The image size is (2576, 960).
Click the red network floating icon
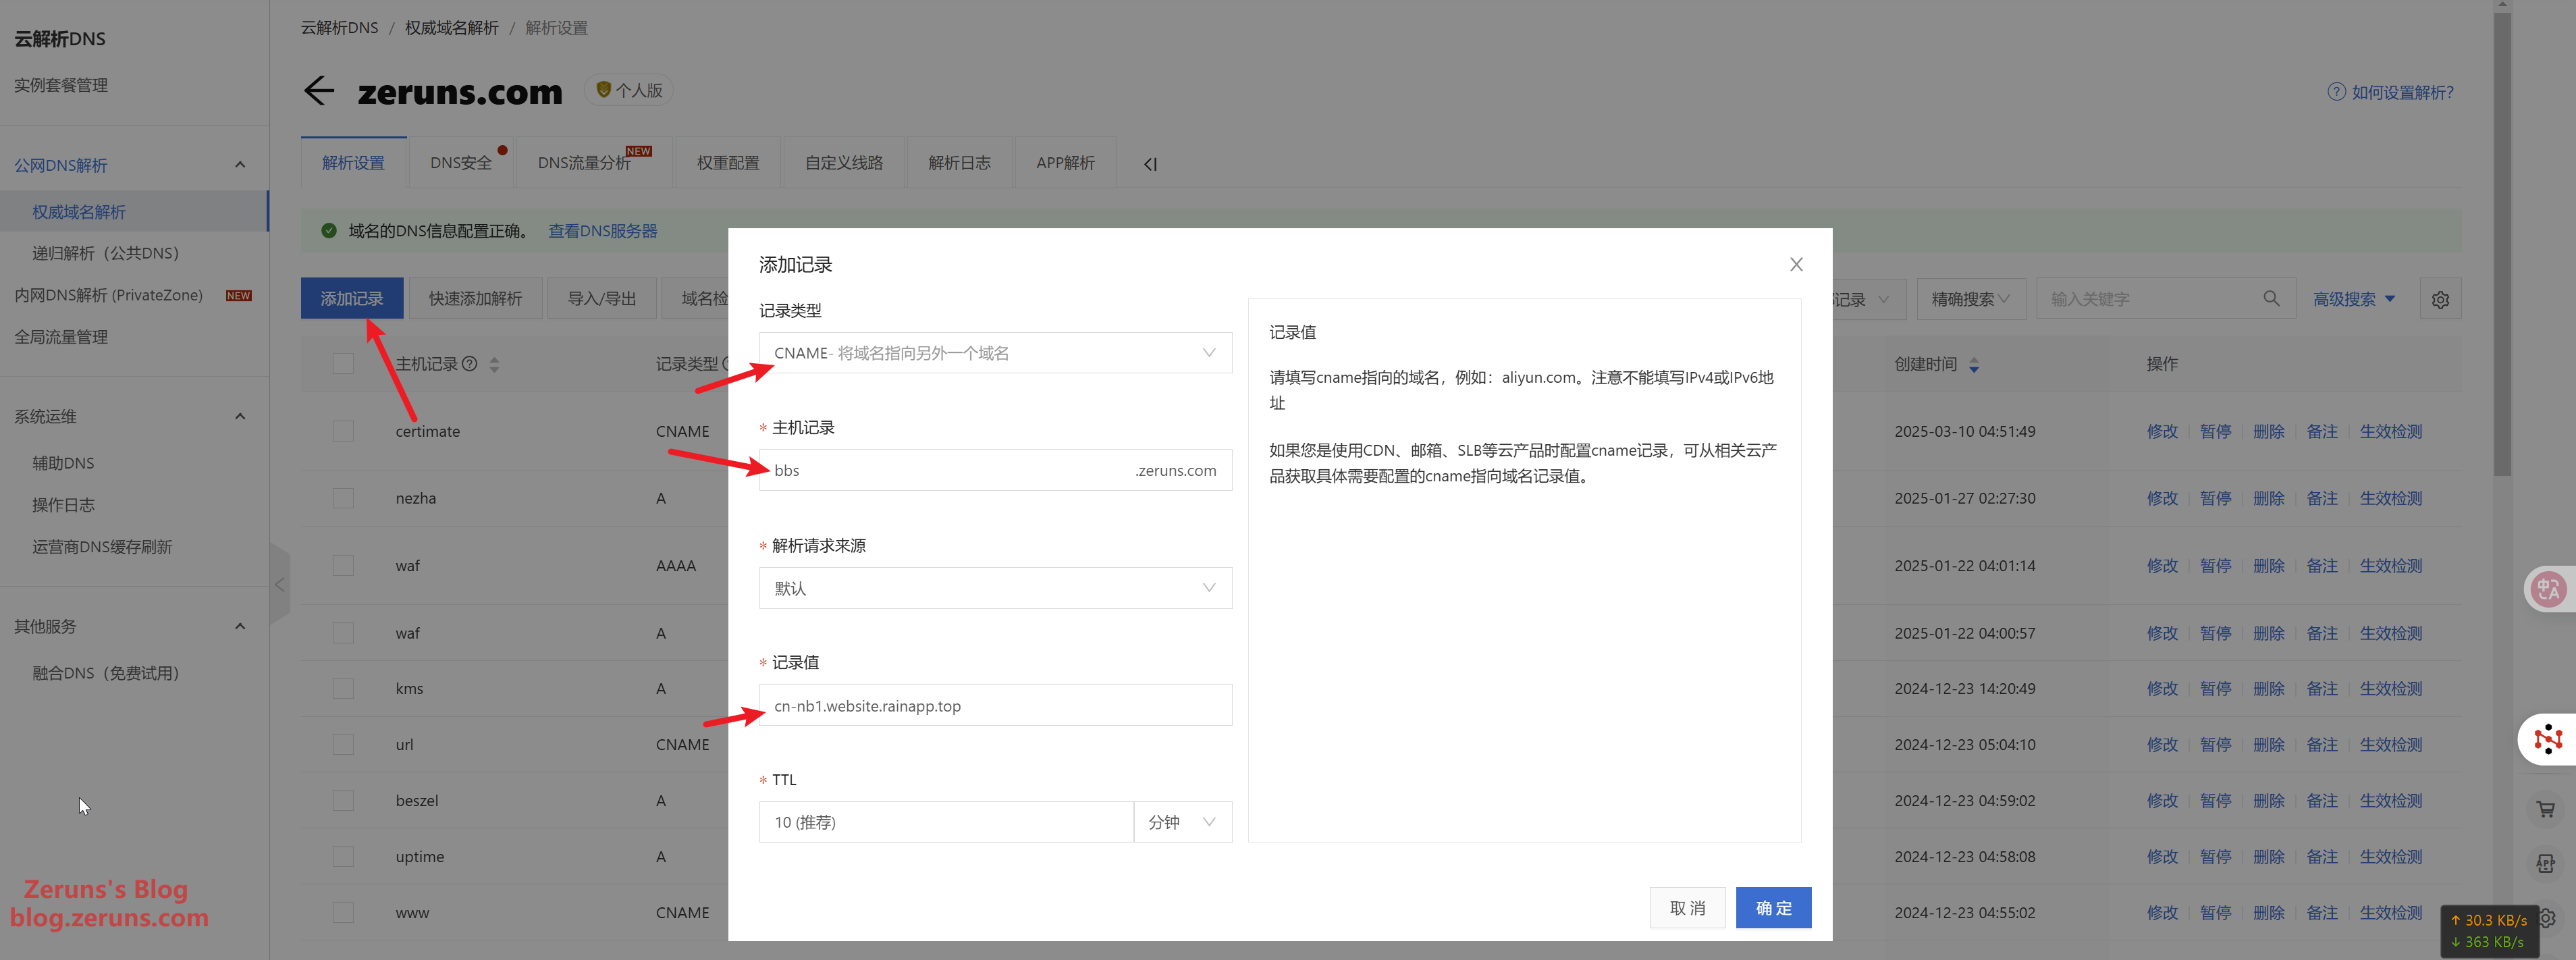(x=2547, y=739)
